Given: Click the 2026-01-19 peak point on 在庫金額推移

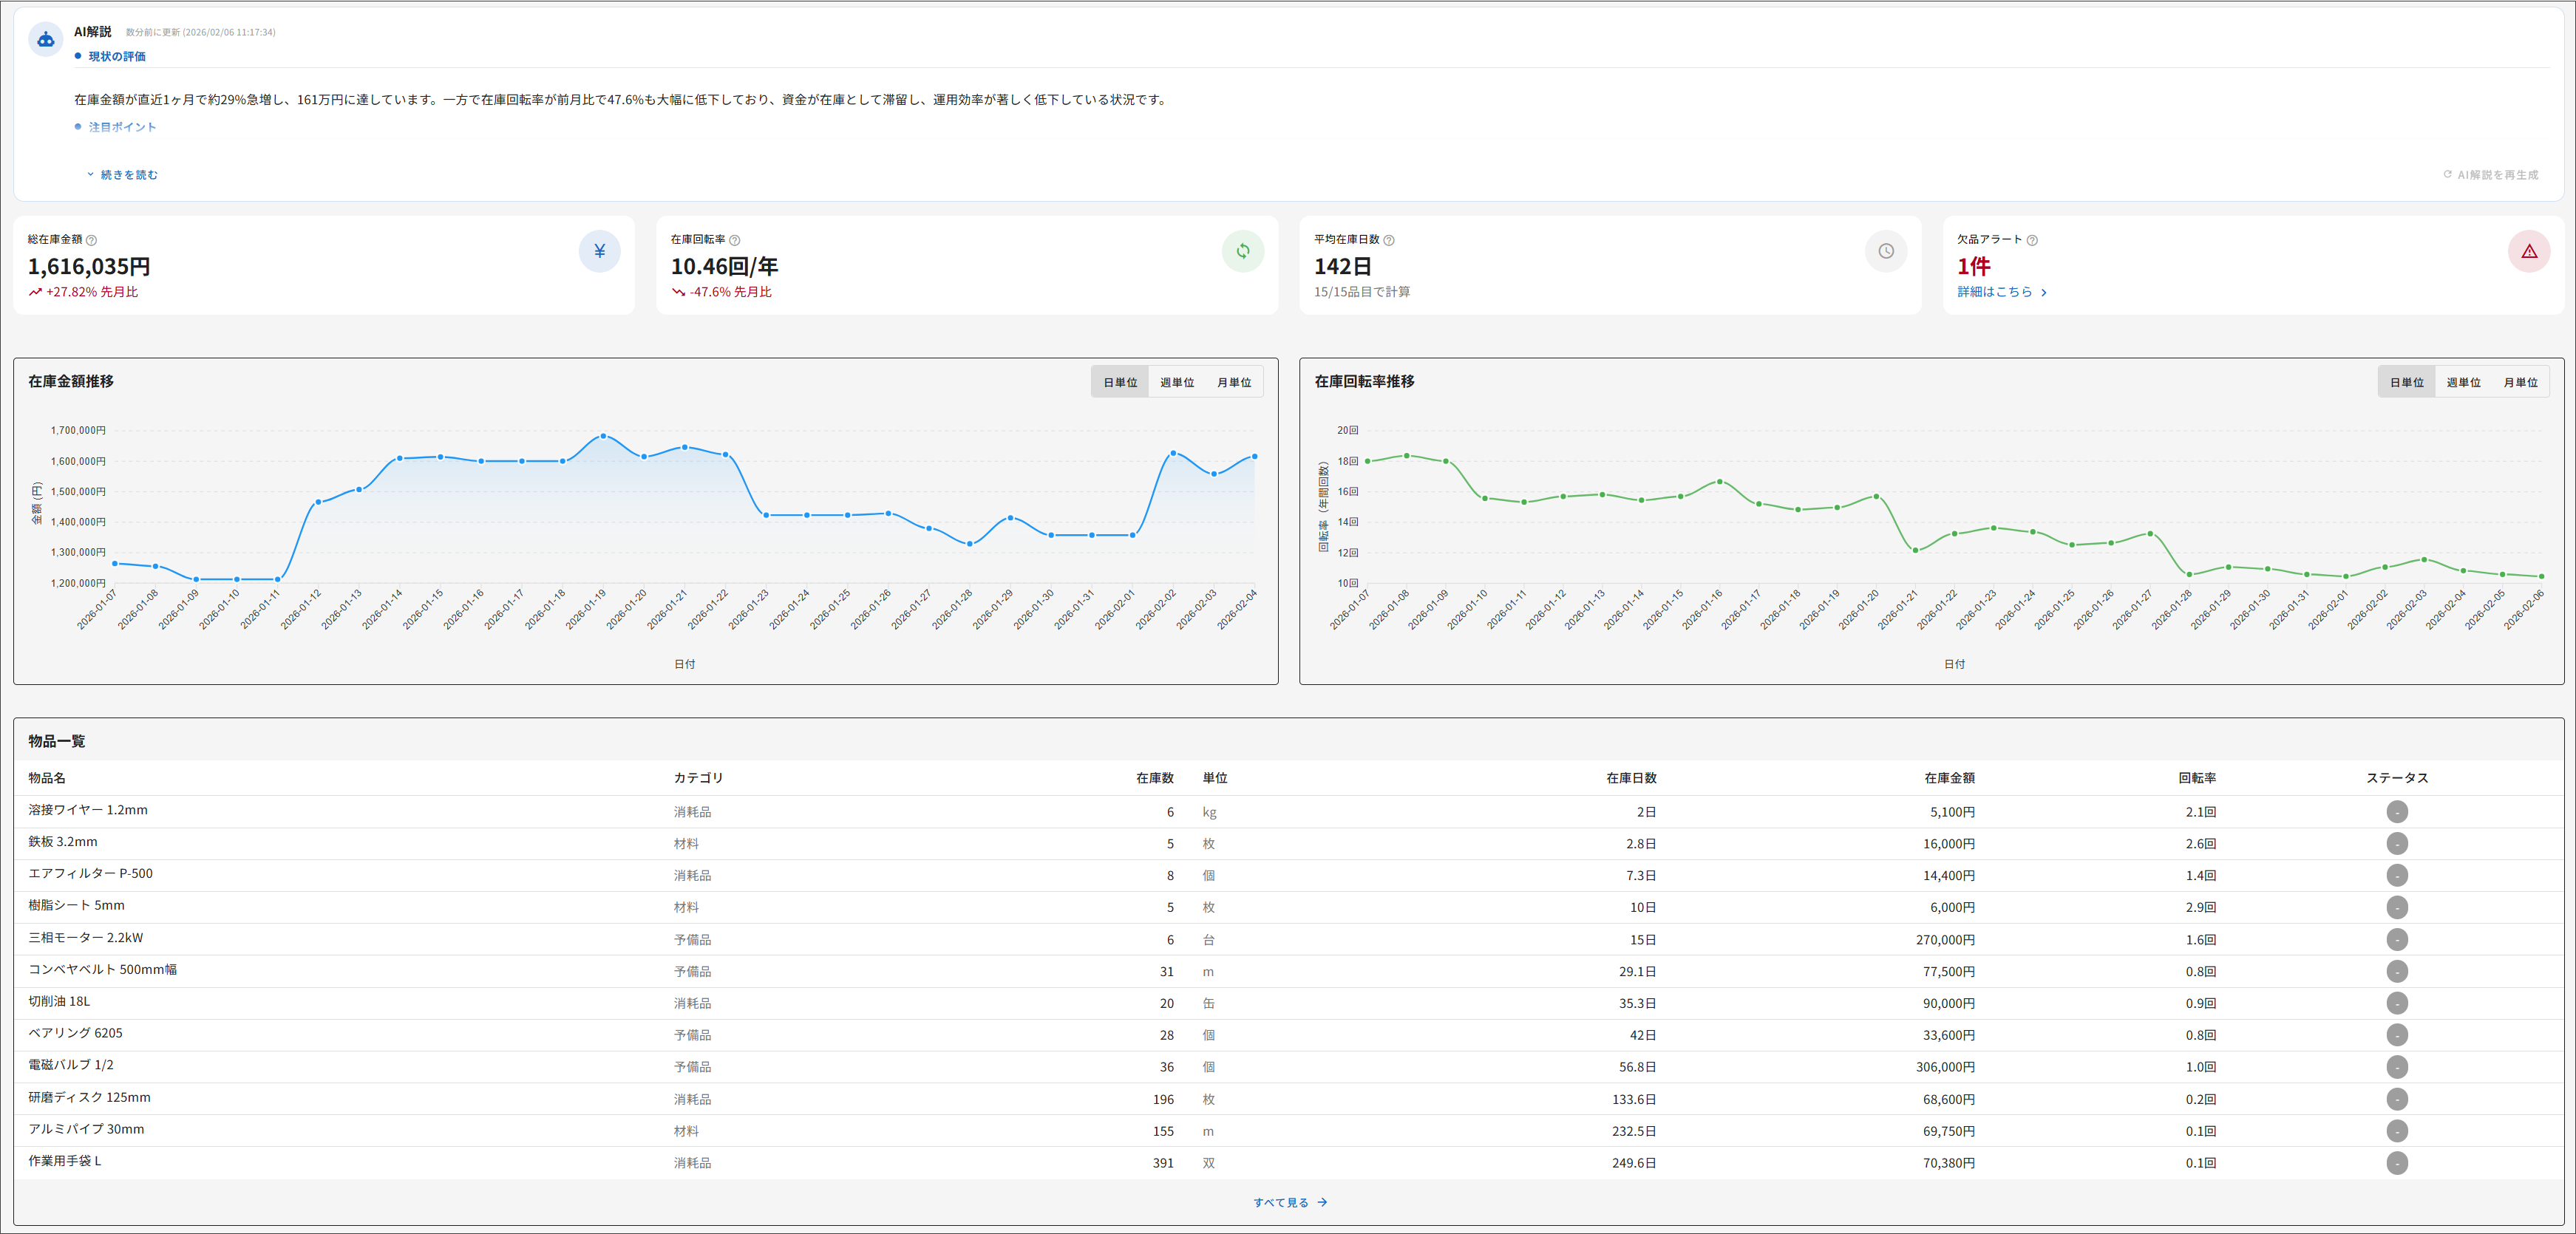Looking at the screenshot, I should click(603, 436).
